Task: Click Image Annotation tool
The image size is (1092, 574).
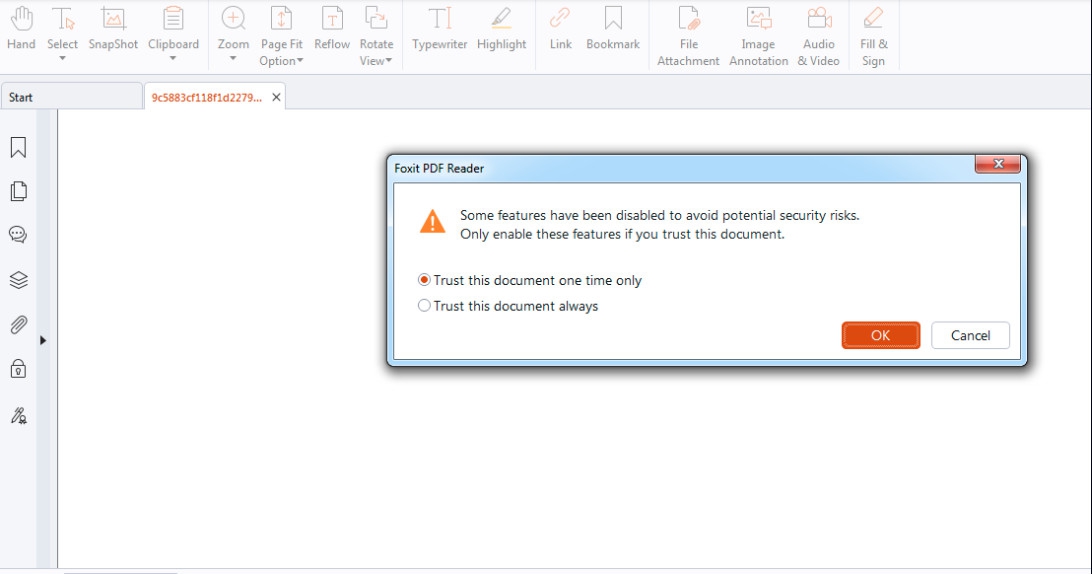Action: pyautogui.click(x=758, y=36)
